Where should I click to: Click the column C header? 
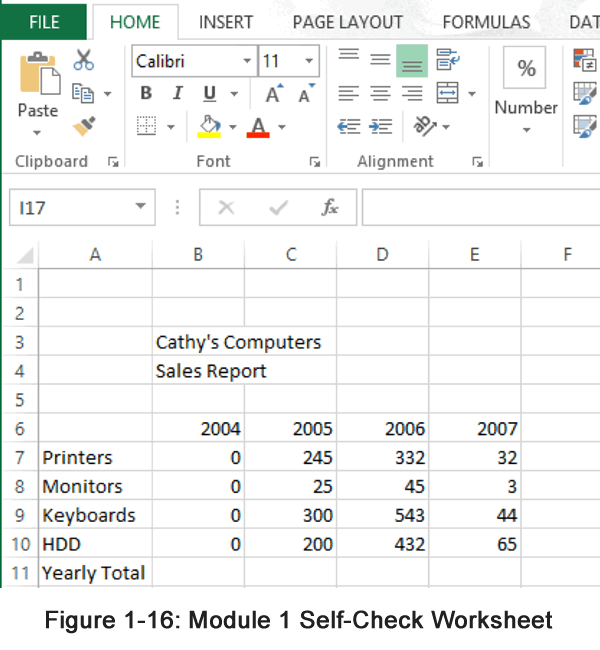click(x=290, y=255)
